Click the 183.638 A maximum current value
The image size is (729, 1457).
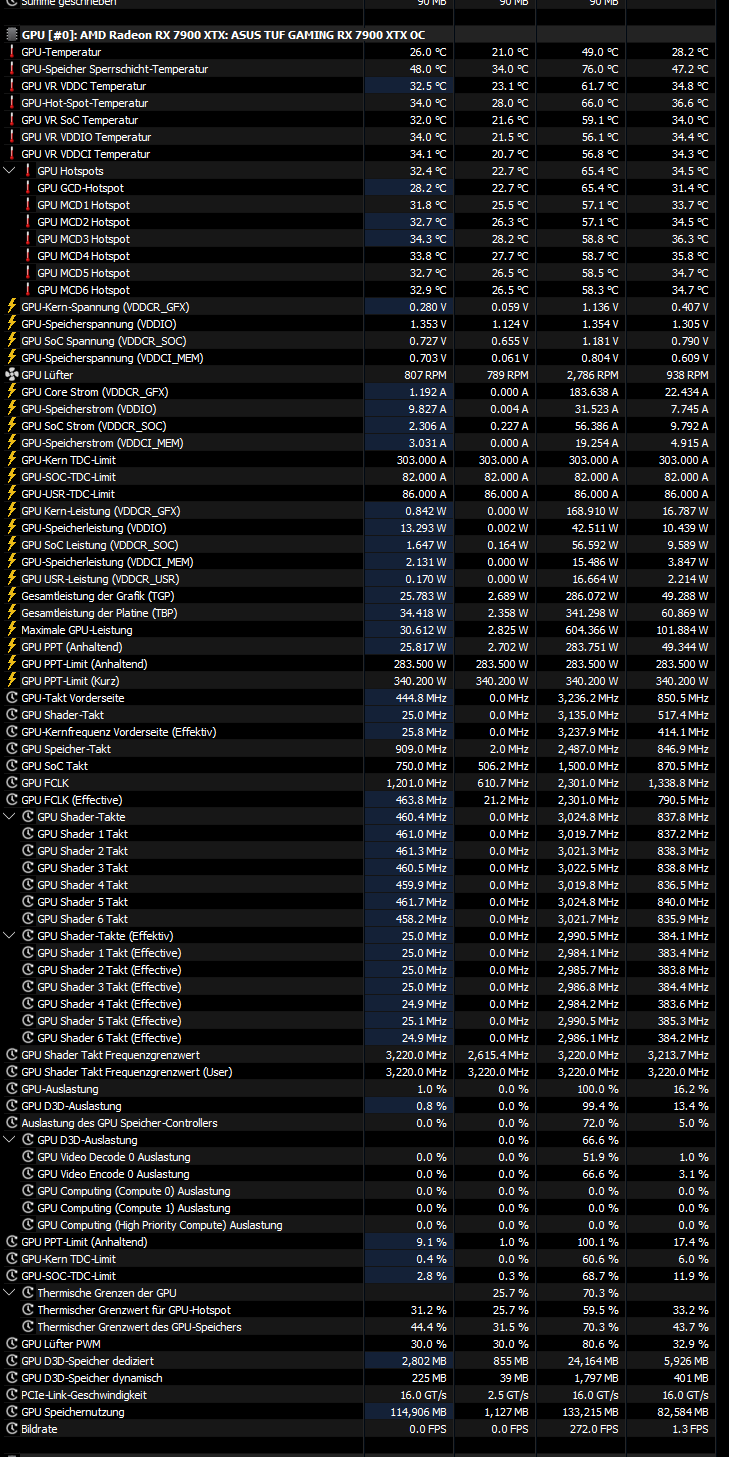pyautogui.click(x=592, y=391)
